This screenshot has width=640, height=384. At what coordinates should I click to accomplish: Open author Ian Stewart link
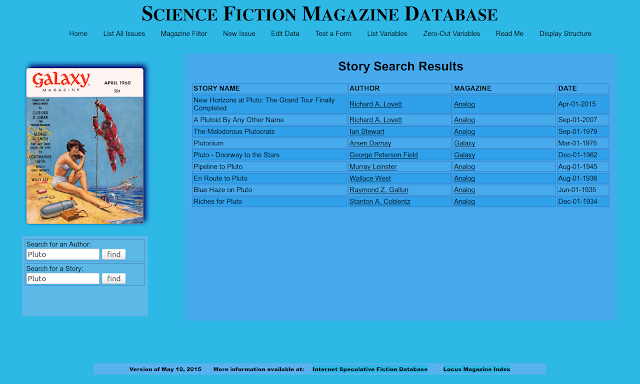click(x=367, y=131)
